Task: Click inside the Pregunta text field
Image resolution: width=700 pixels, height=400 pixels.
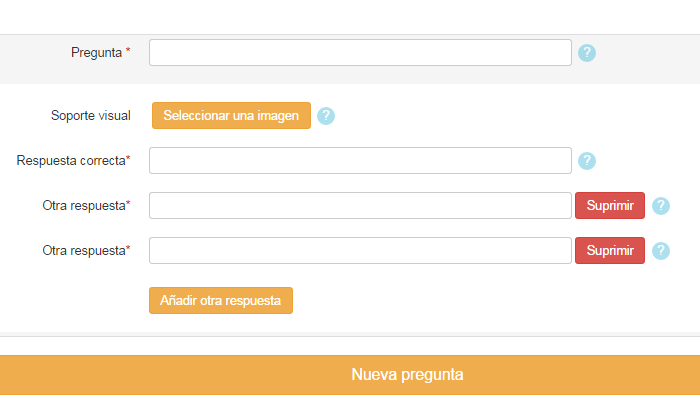Action: pyautogui.click(x=360, y=53)
